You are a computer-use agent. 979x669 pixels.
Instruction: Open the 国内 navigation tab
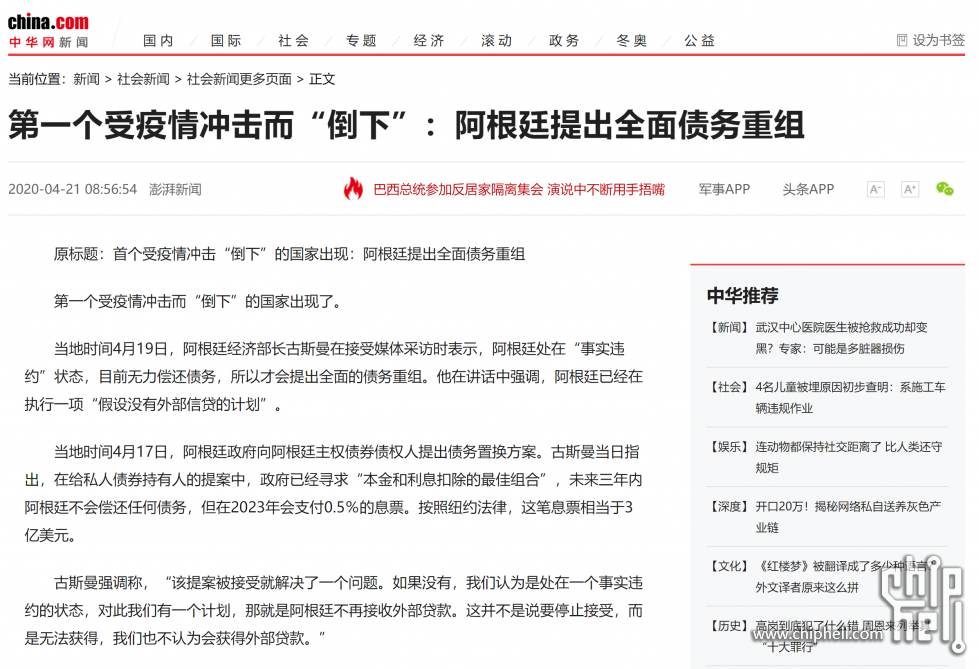[158, 41]
